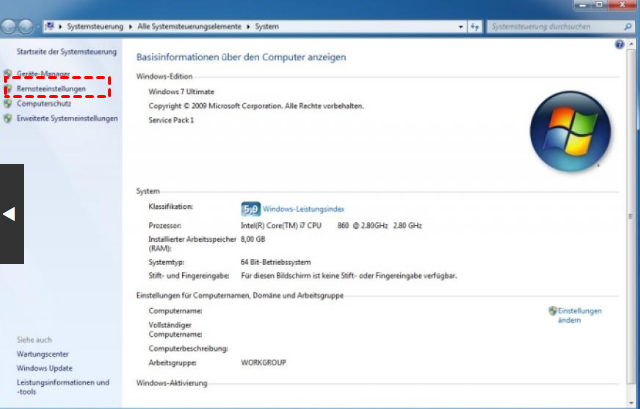Click the 5,9 rating score badge
This screenshot has width=640, height=409.
click(x=251, y=209)
